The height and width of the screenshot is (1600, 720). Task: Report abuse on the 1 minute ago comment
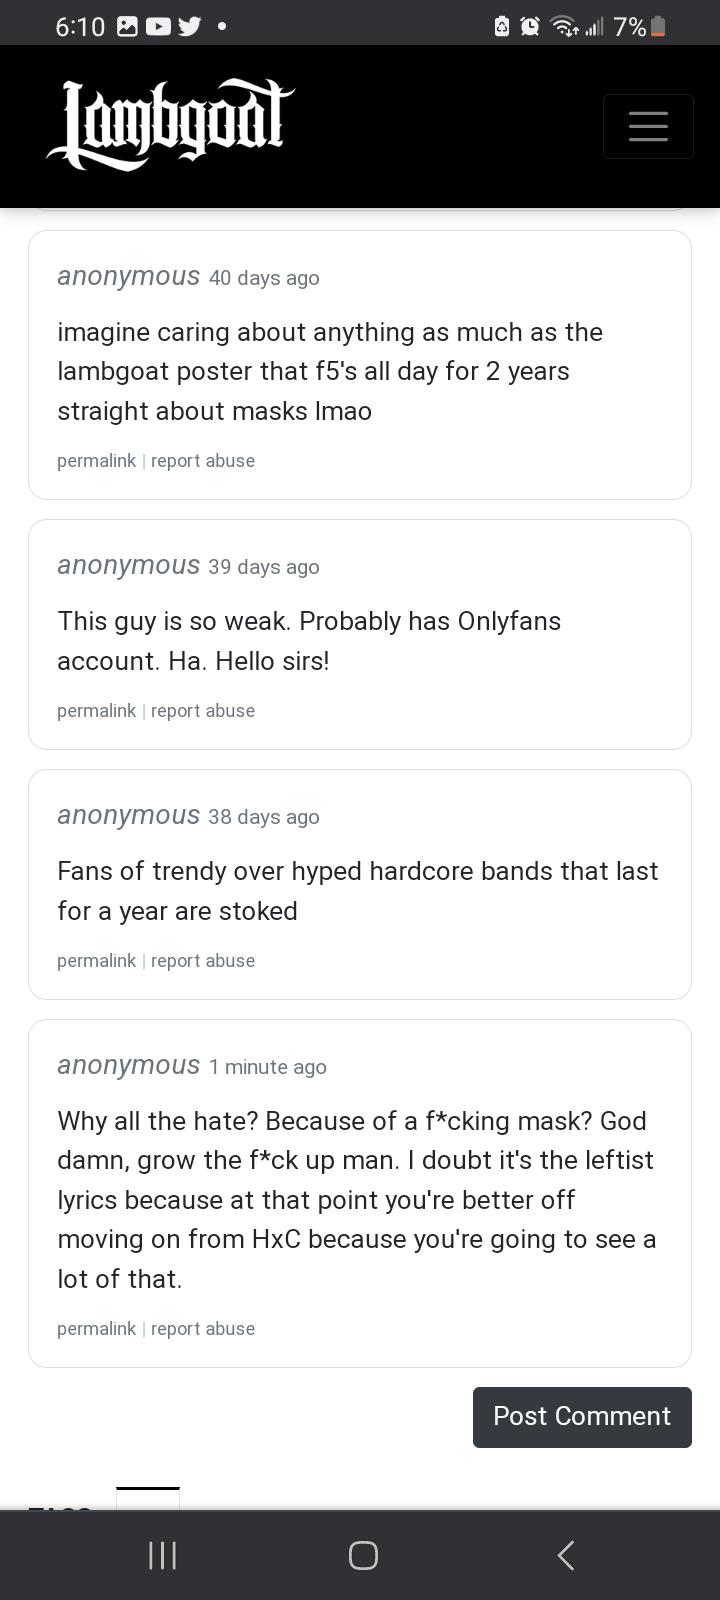(x=203, y=1329)
